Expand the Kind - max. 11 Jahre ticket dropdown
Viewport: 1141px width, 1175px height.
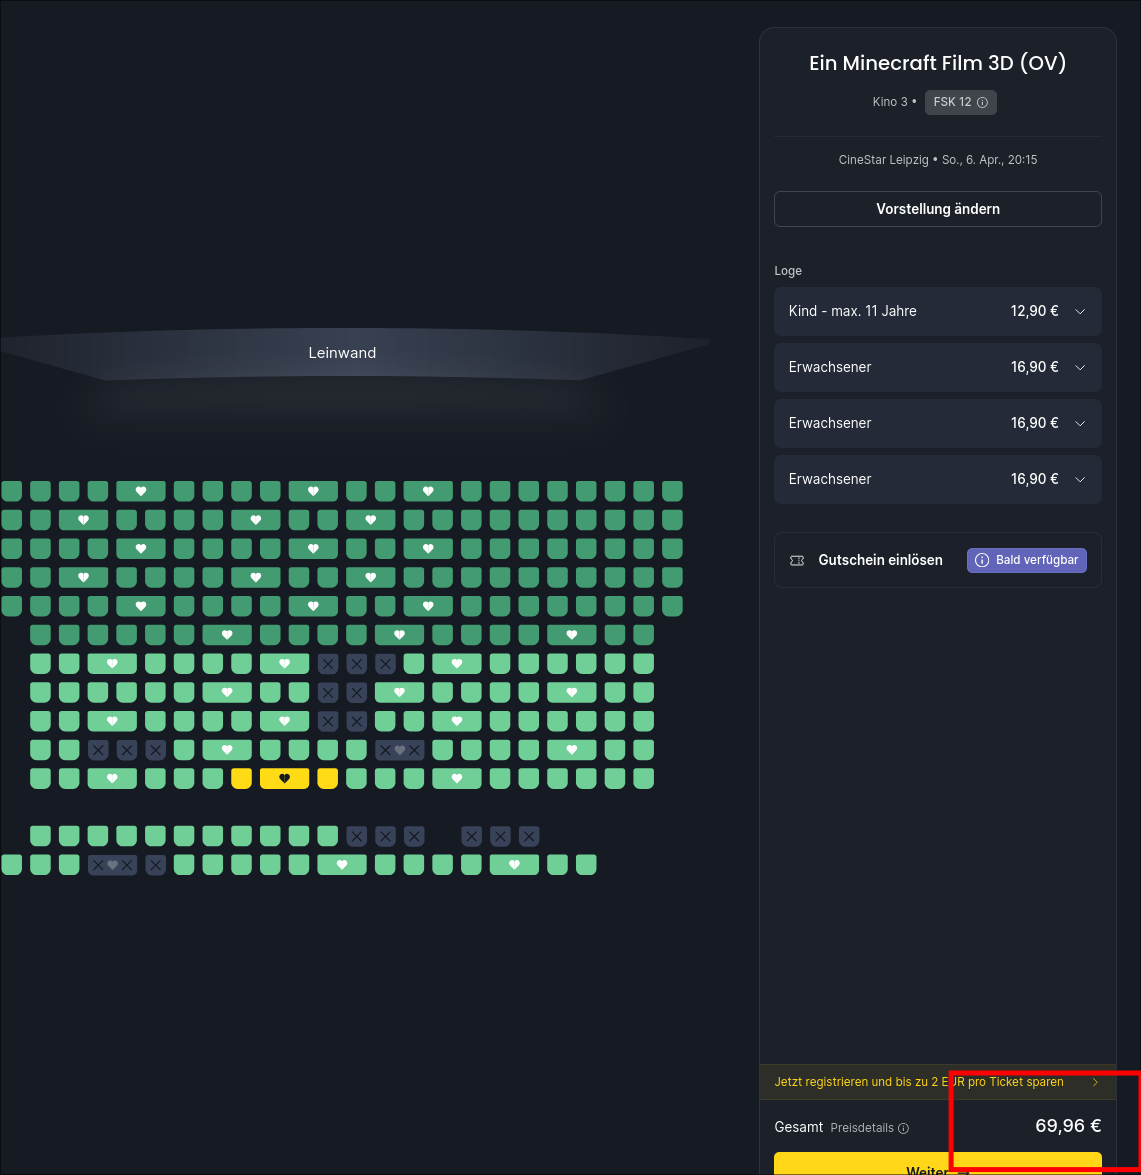(1080, 311)
